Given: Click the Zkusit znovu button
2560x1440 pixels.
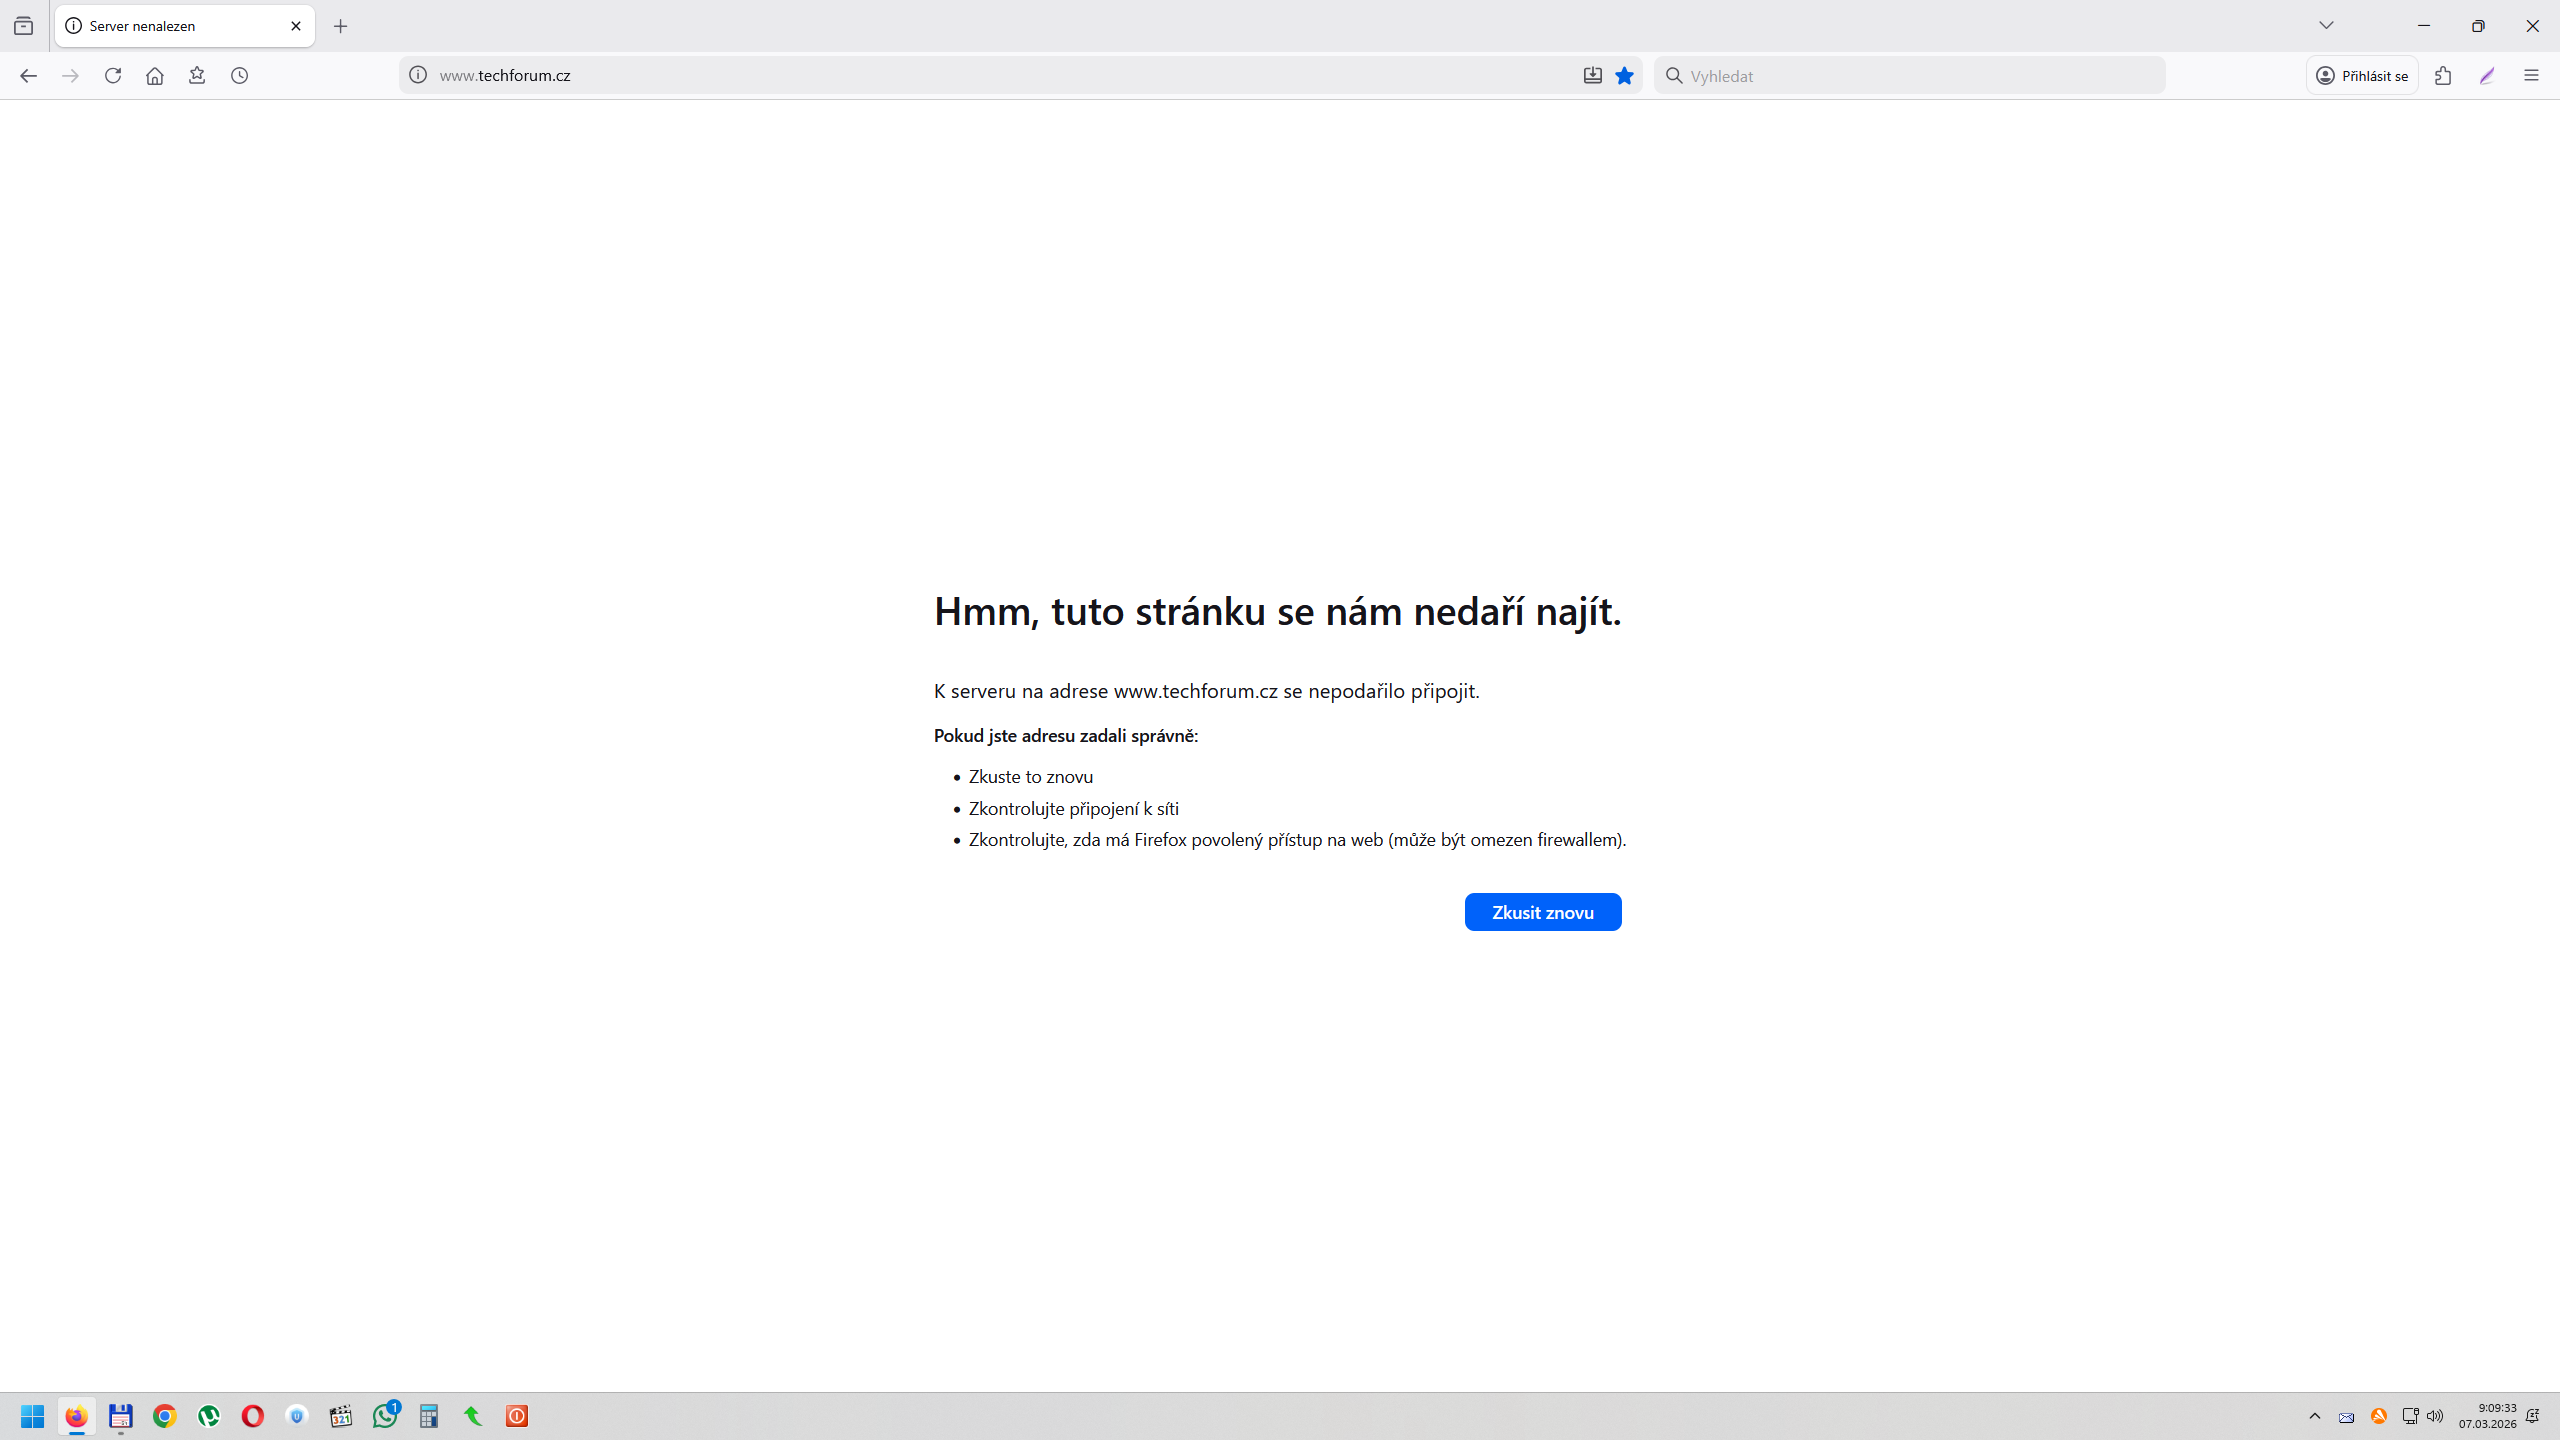Looking at the screenshot, I should (x=1542, y=912).
